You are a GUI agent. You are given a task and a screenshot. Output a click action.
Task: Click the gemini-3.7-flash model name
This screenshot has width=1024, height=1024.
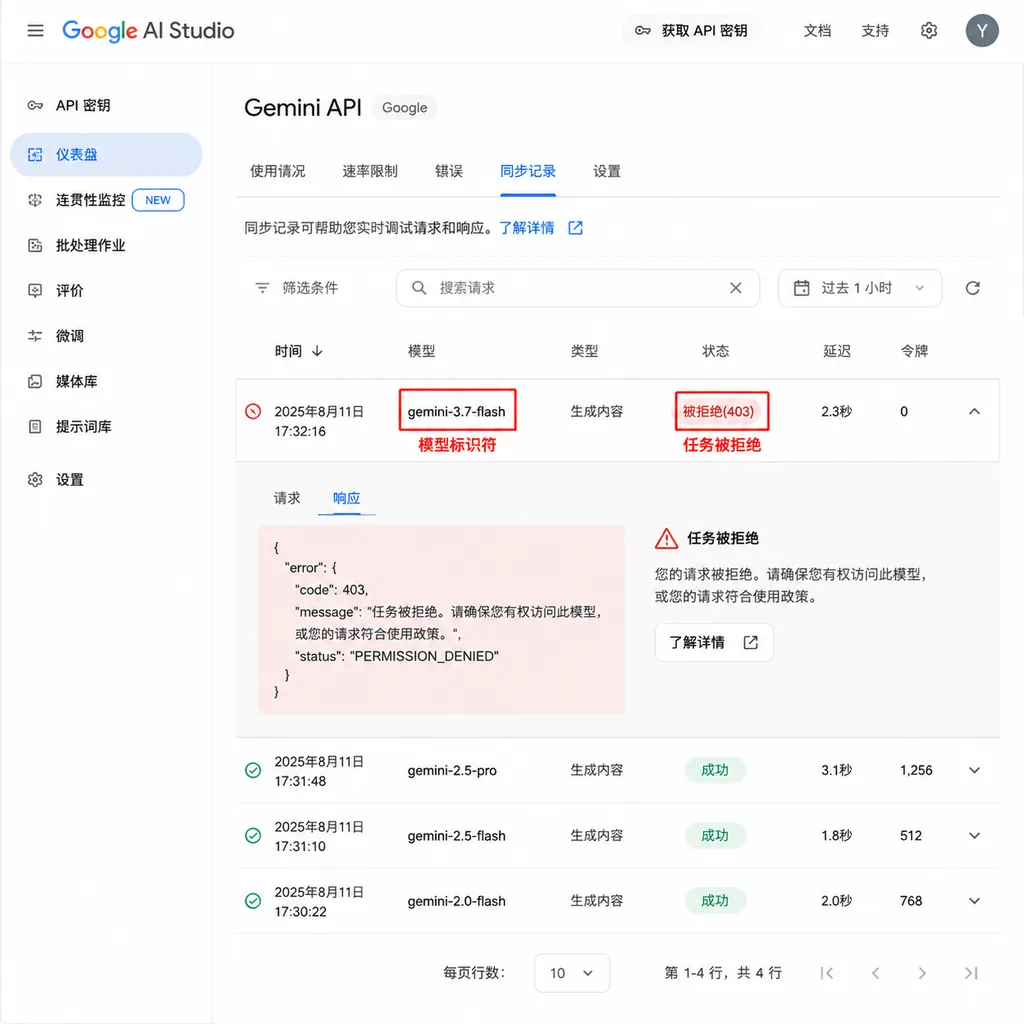click(x=456, y=411)
